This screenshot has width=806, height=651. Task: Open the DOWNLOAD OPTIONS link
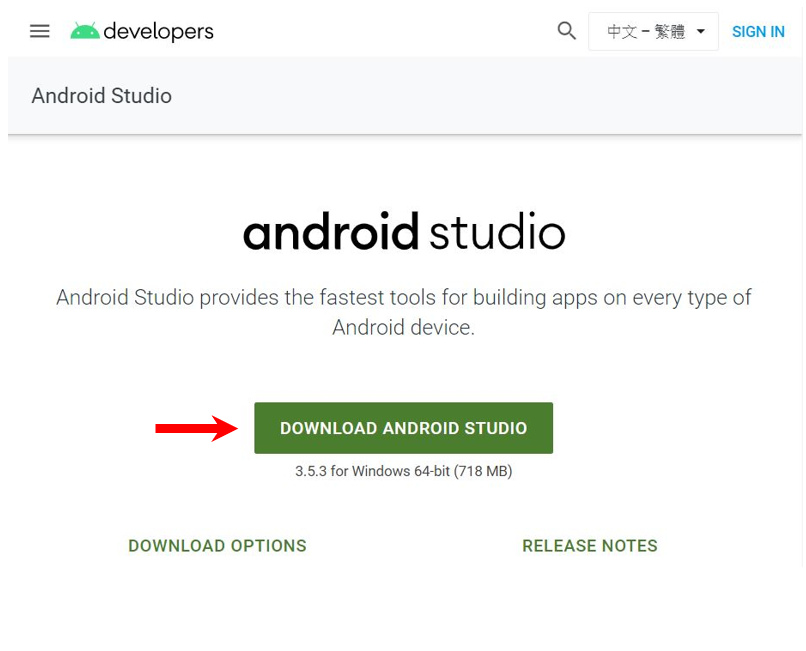(217, 546)
